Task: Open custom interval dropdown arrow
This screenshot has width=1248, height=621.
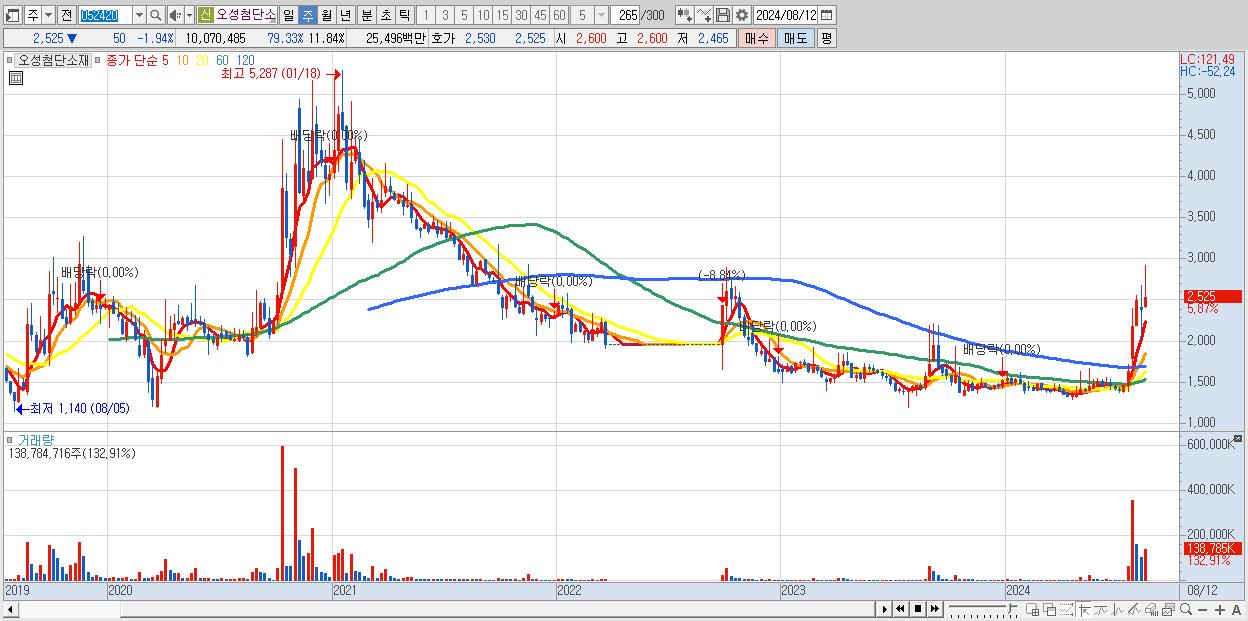Action: click(x=601, y=15)
